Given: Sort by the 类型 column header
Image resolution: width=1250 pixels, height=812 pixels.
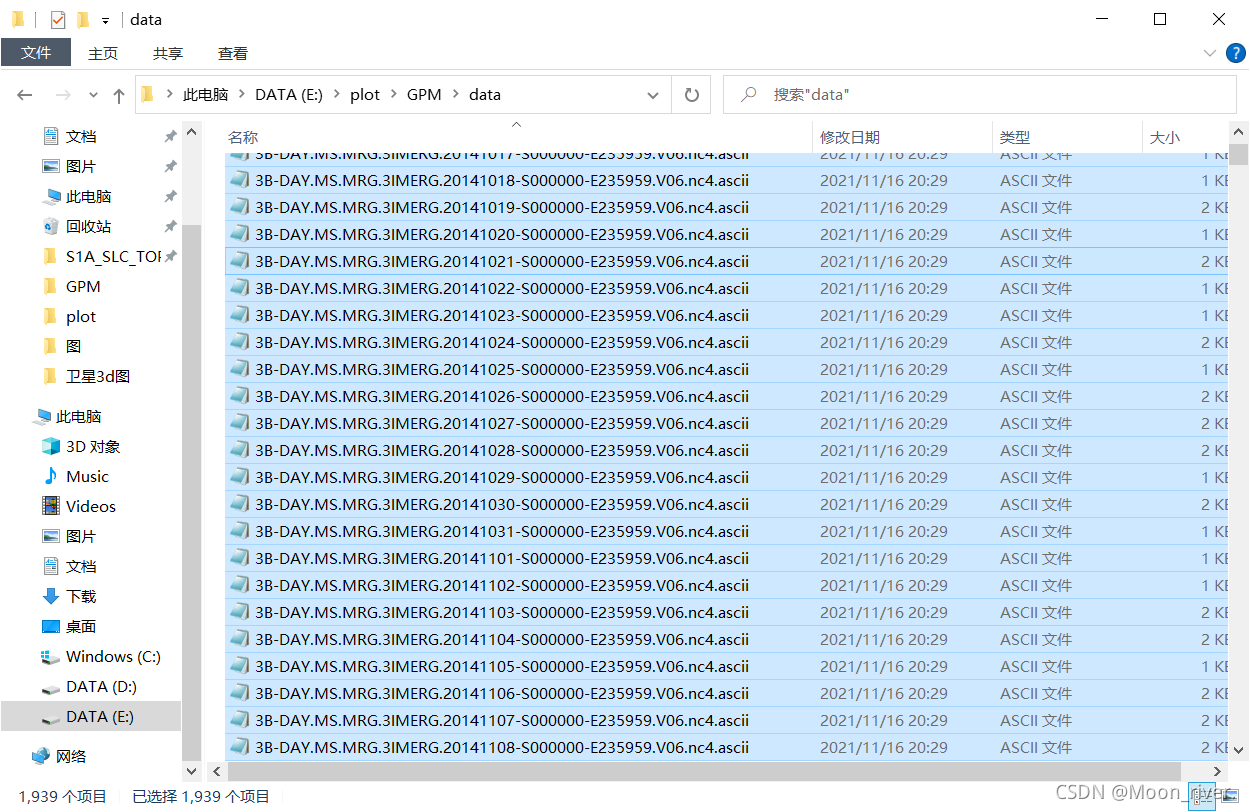Looking at the screenshot, I should tap(1015, 137).
